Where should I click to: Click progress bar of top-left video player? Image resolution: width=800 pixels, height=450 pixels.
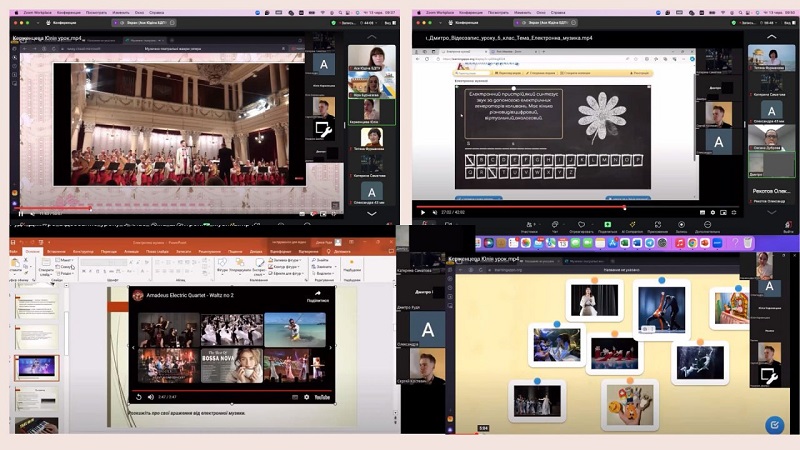click(x=177, y=208)
